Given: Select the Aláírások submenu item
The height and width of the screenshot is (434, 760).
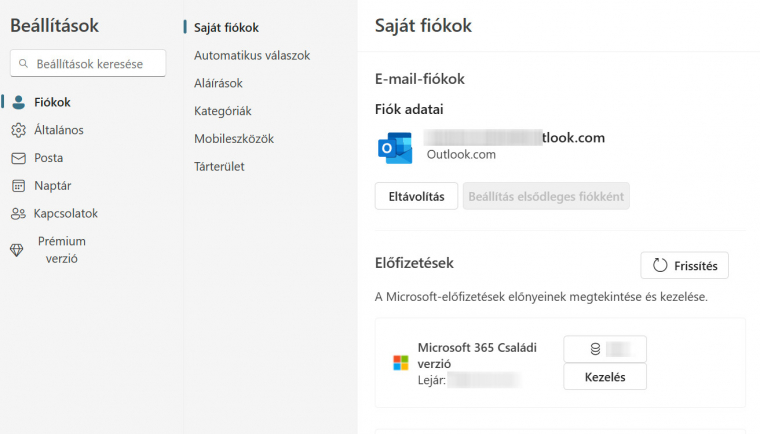Looking at the screenshot, I should point(218,83).
